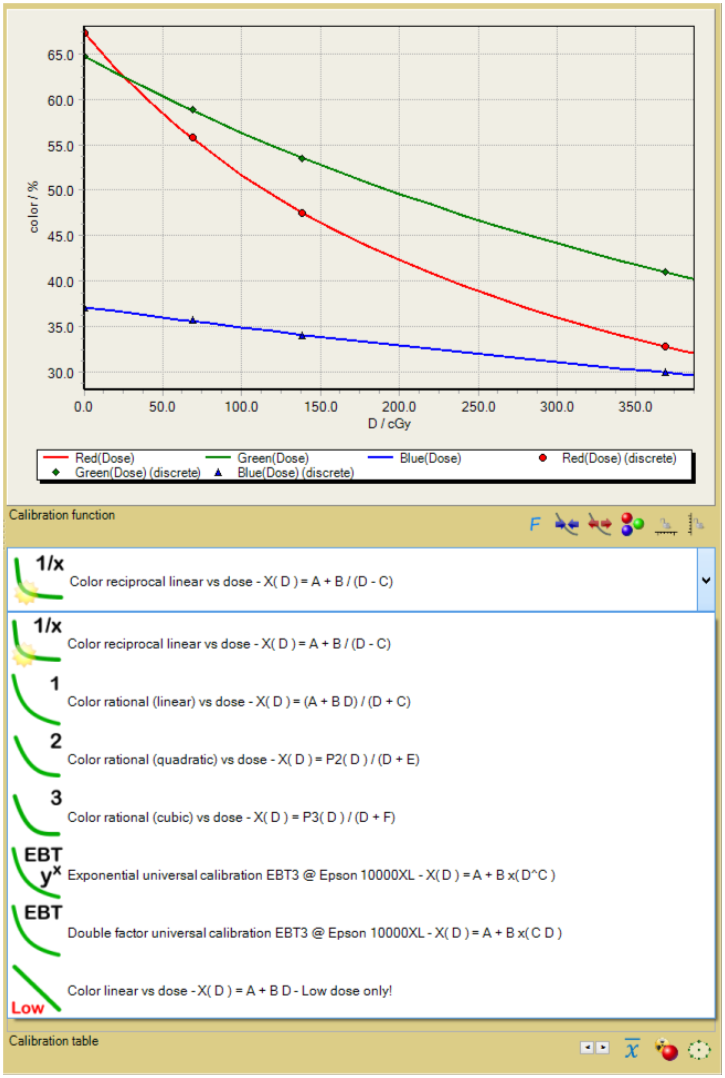Click the Green(Dose) (discrete) legend entry
This screenshot has width=725, height=1078.
point(126,473)
